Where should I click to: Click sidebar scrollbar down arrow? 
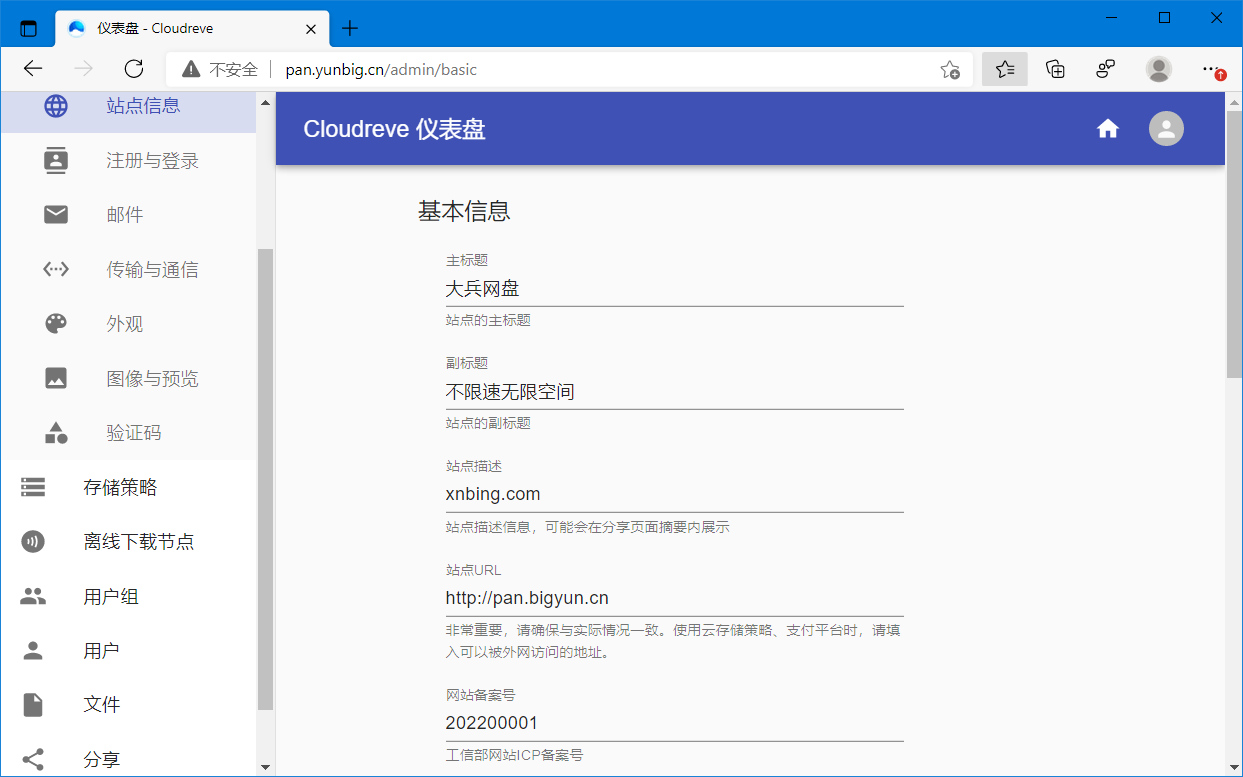[265, 767]
